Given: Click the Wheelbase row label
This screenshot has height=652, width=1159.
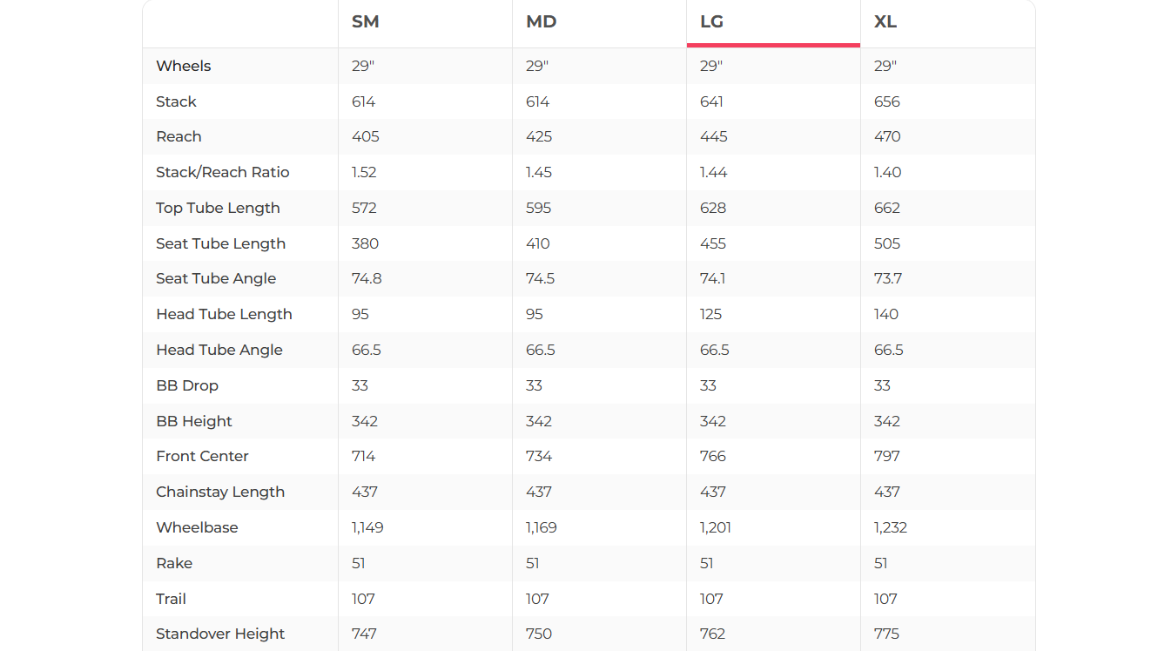Looking at the screenshot, I should click(x=197, y=528).
